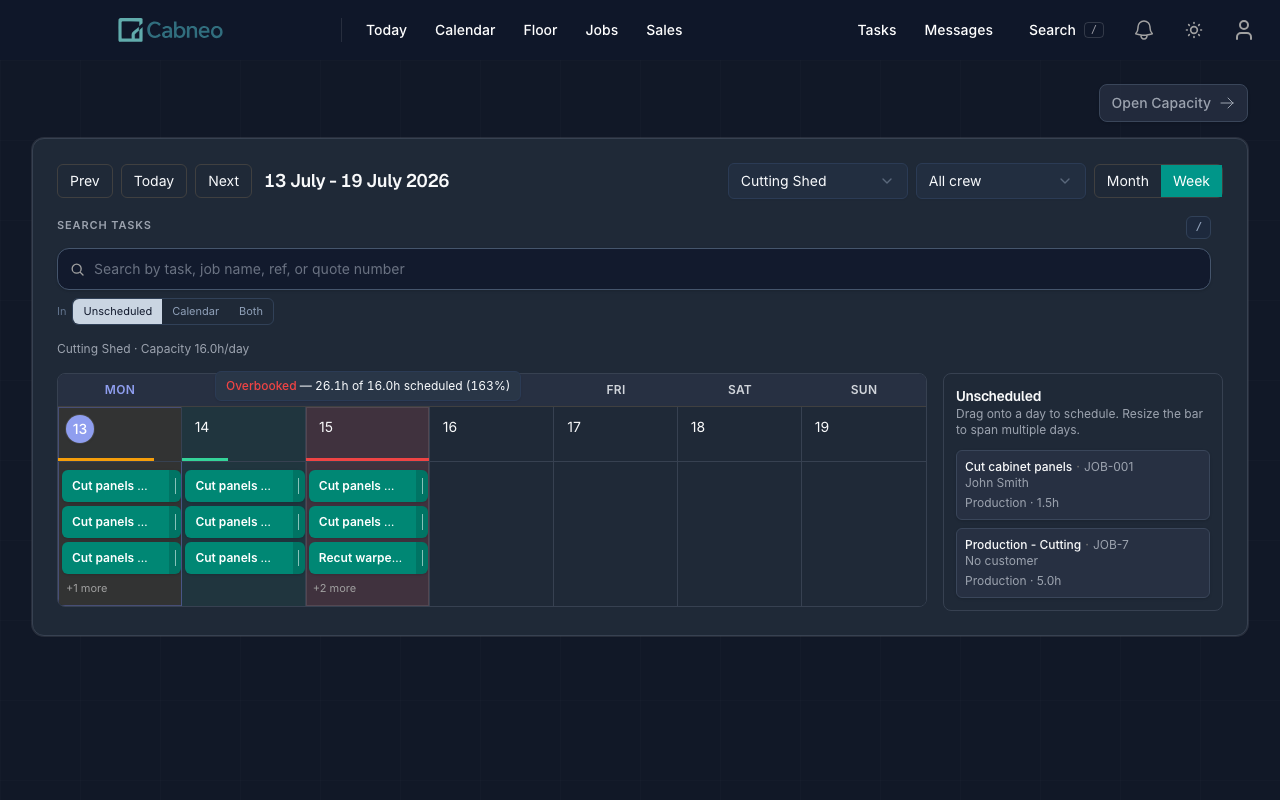The height and width of the screenshot is (800, 1280).
Task: Click the slash shortcut badge beside Search Tasks
Action: coord(1198,228)
